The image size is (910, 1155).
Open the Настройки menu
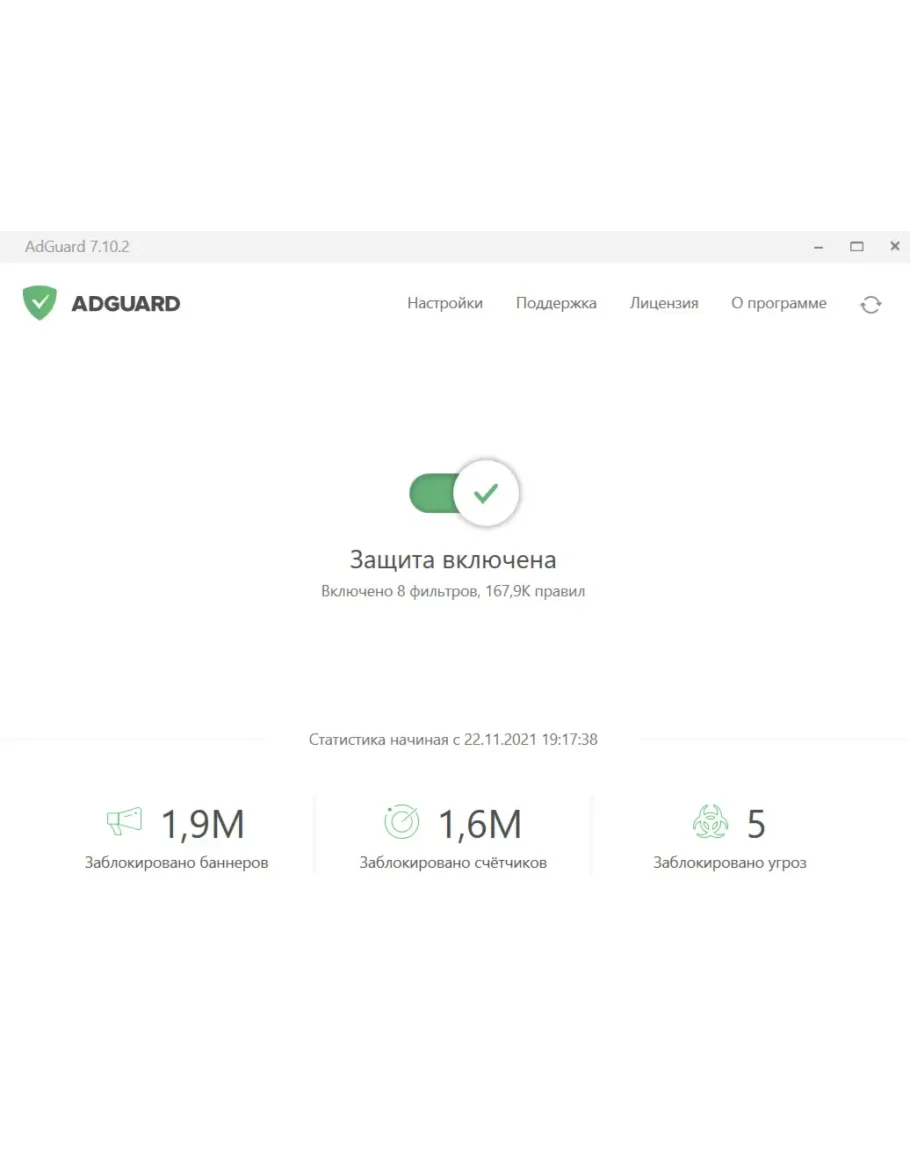point(444,303)
